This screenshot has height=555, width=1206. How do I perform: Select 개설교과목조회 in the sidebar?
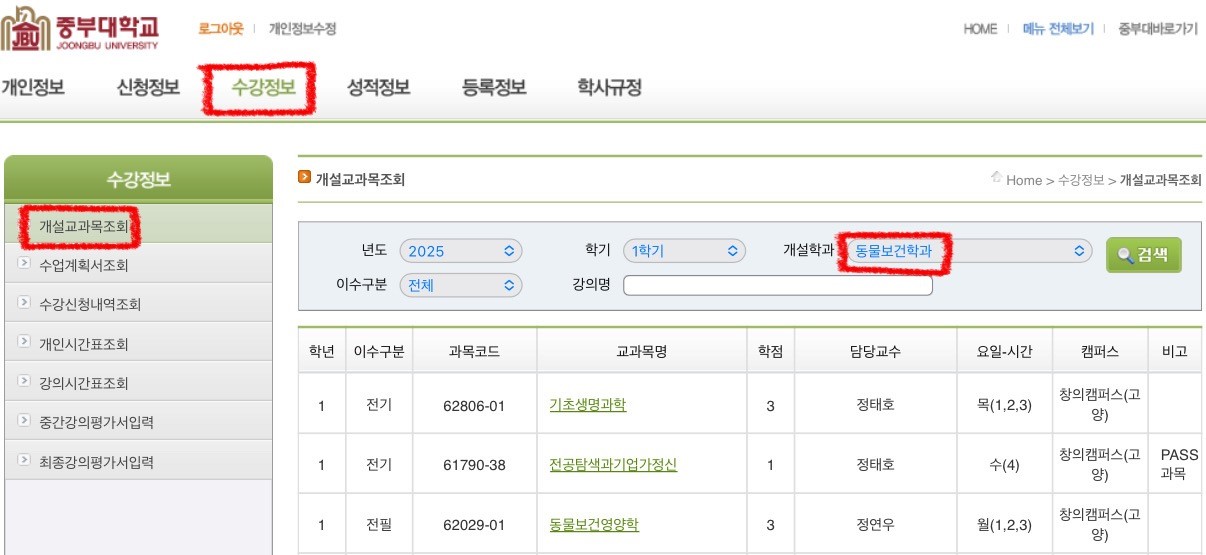coord(84,227)
